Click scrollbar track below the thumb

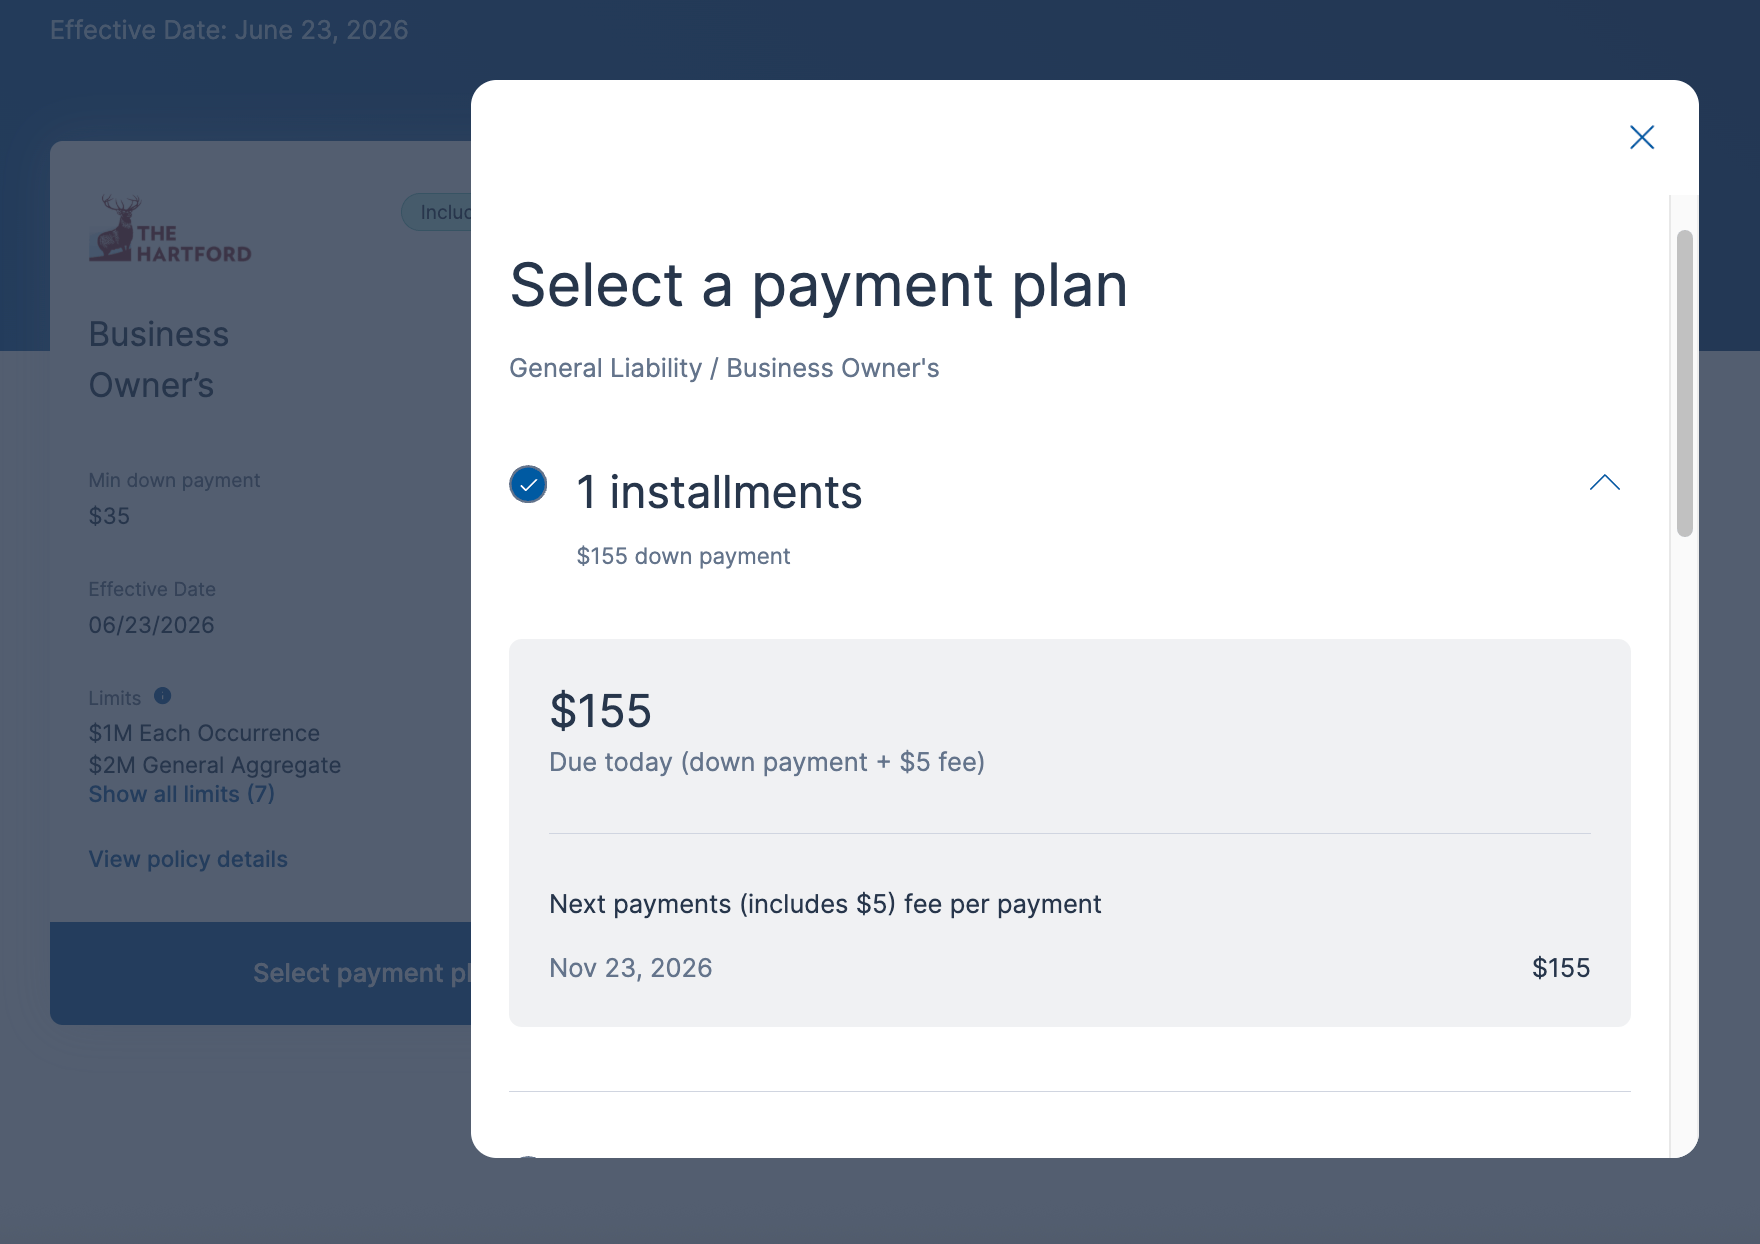pyautogui.click(x=1685, y=840)
